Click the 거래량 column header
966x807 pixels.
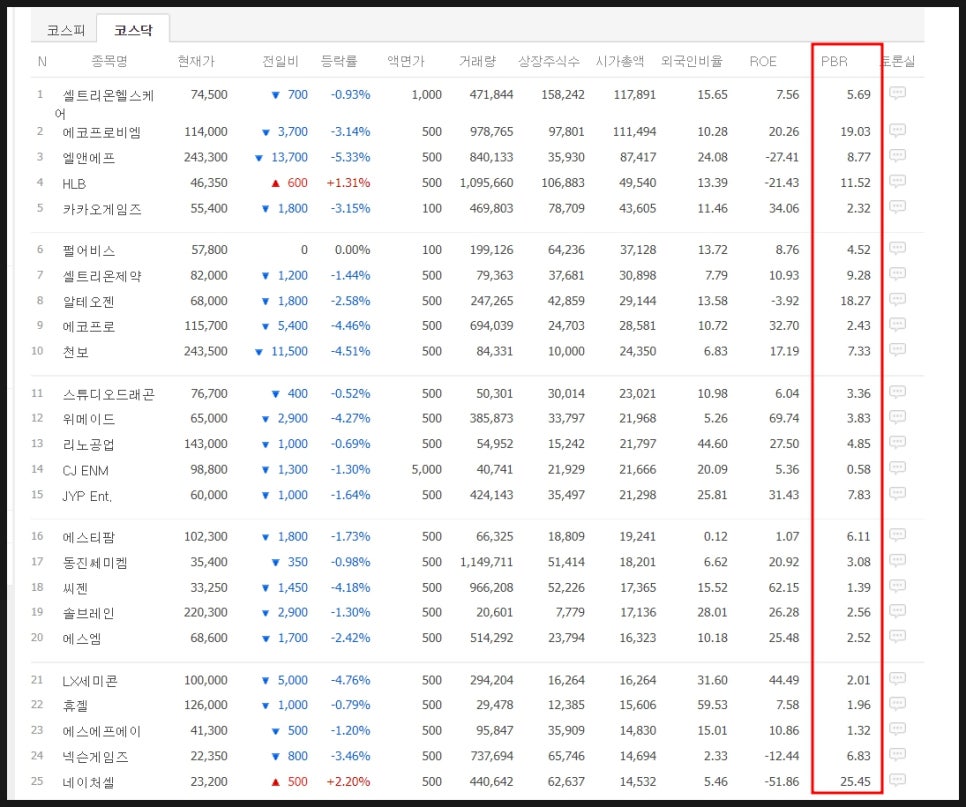click(477, 61)
